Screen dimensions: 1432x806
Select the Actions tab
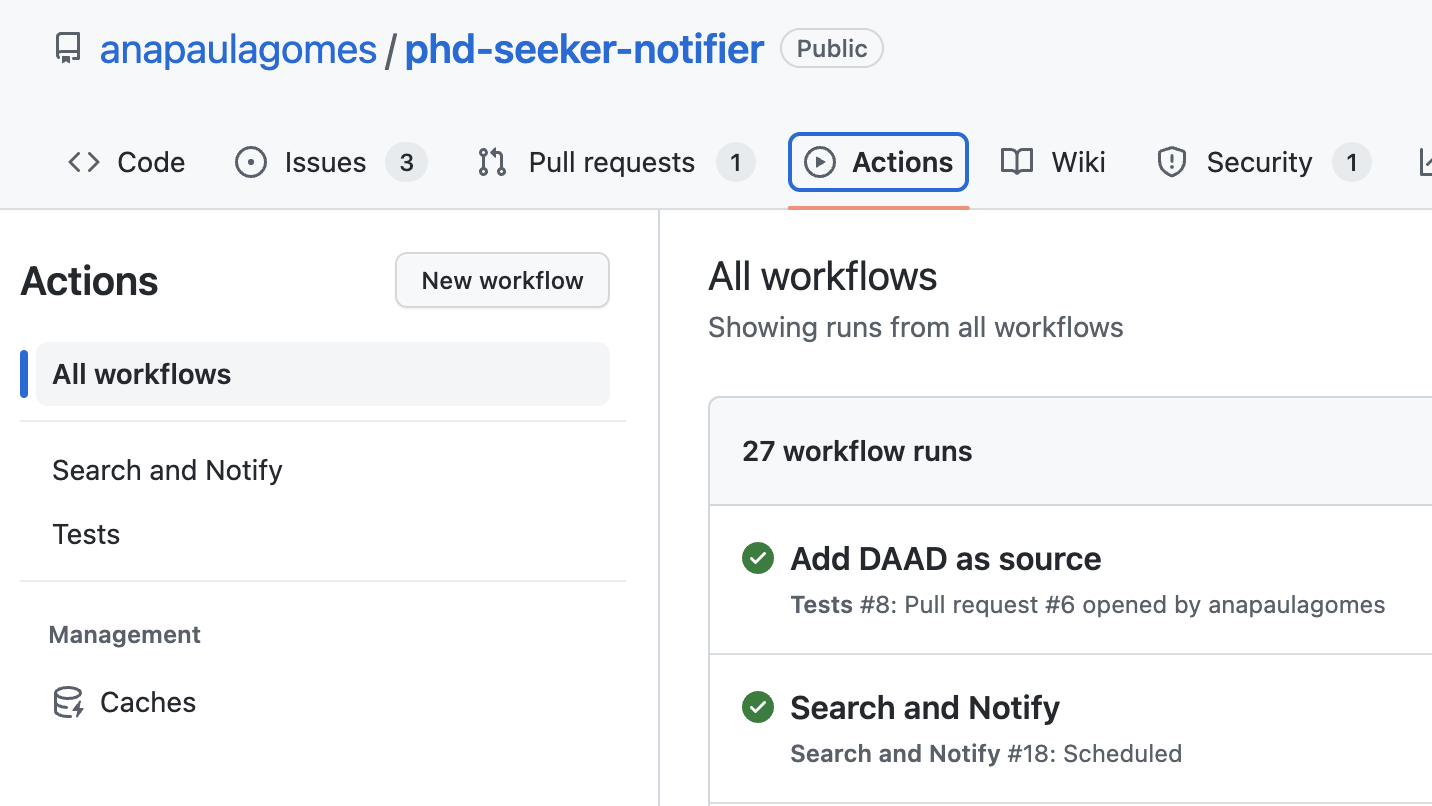pos(878,162)
